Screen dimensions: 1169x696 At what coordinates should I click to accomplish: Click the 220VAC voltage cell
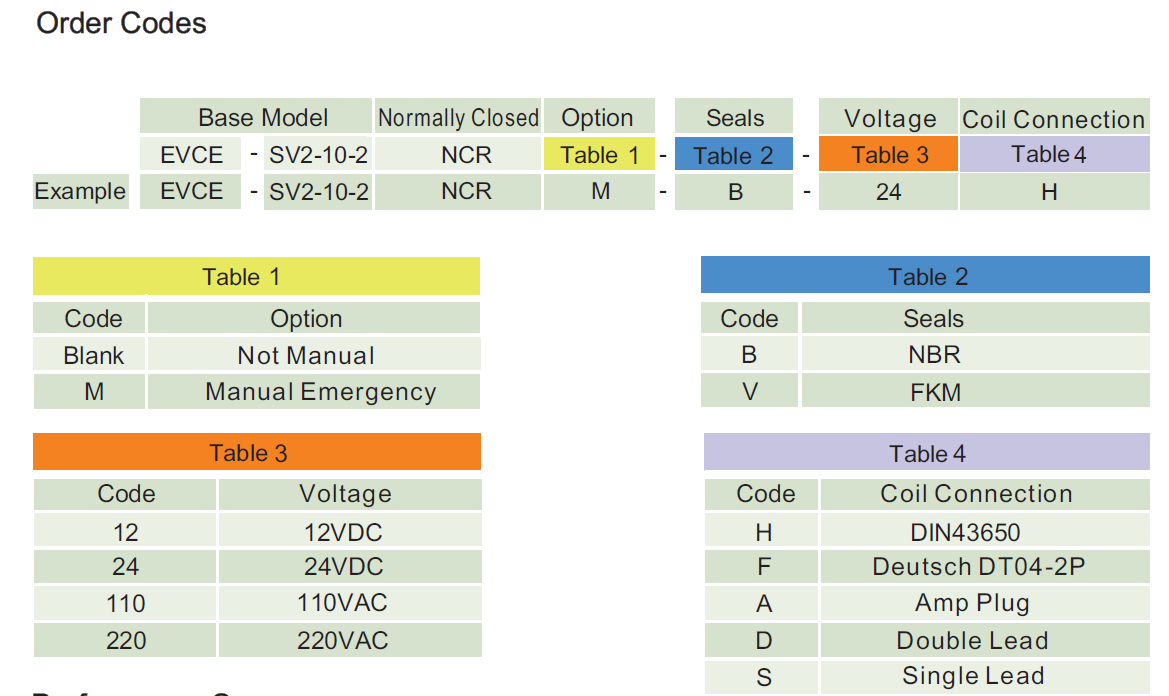[x=342, y=640]
